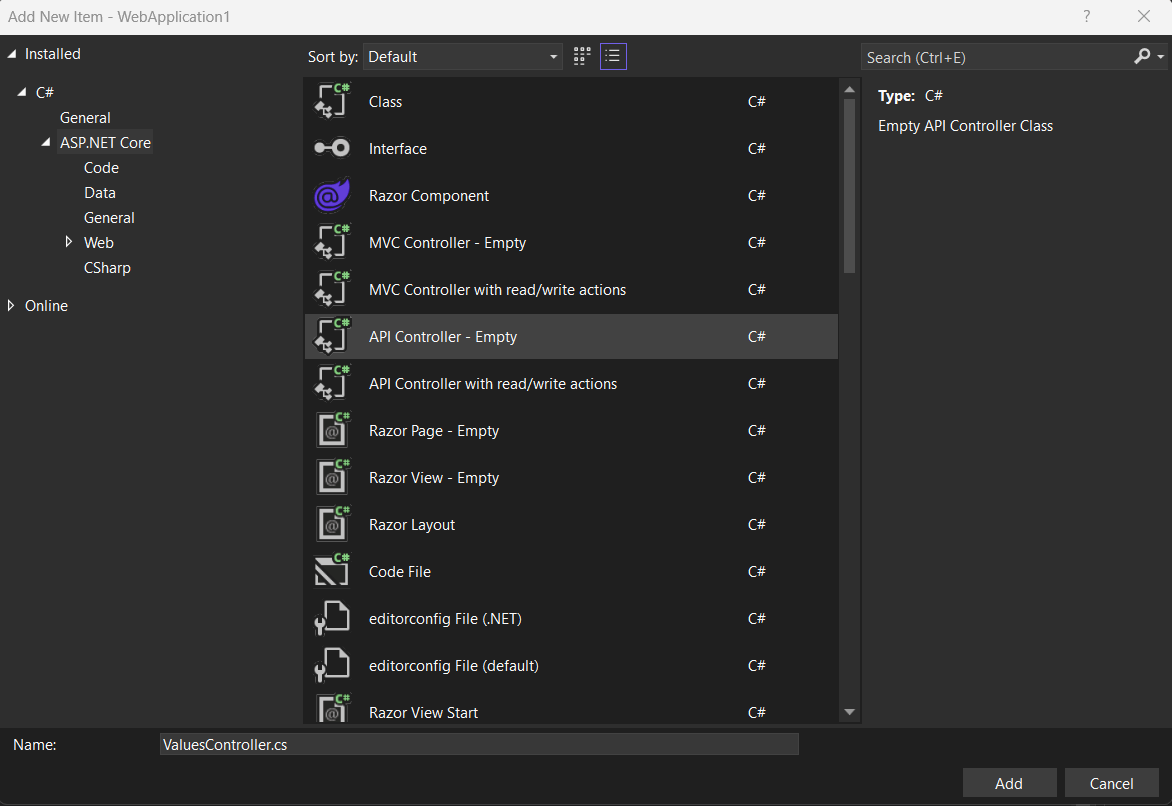Click the Class template icon
The width and height of the screenshot is (1172, 806).
coord(332,101)
